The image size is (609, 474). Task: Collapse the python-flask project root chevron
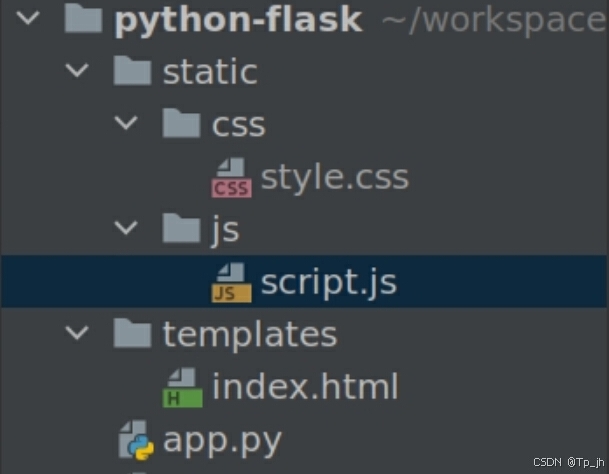point(28,18)
